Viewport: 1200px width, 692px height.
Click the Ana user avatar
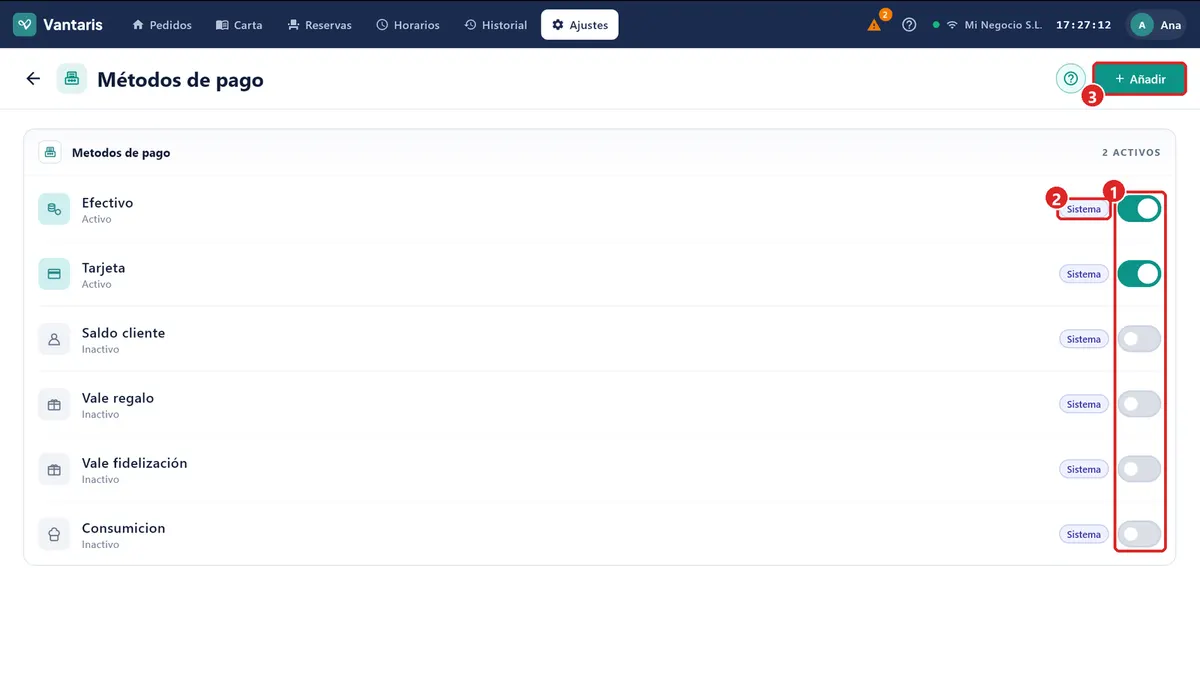[x=1142, y=25]
